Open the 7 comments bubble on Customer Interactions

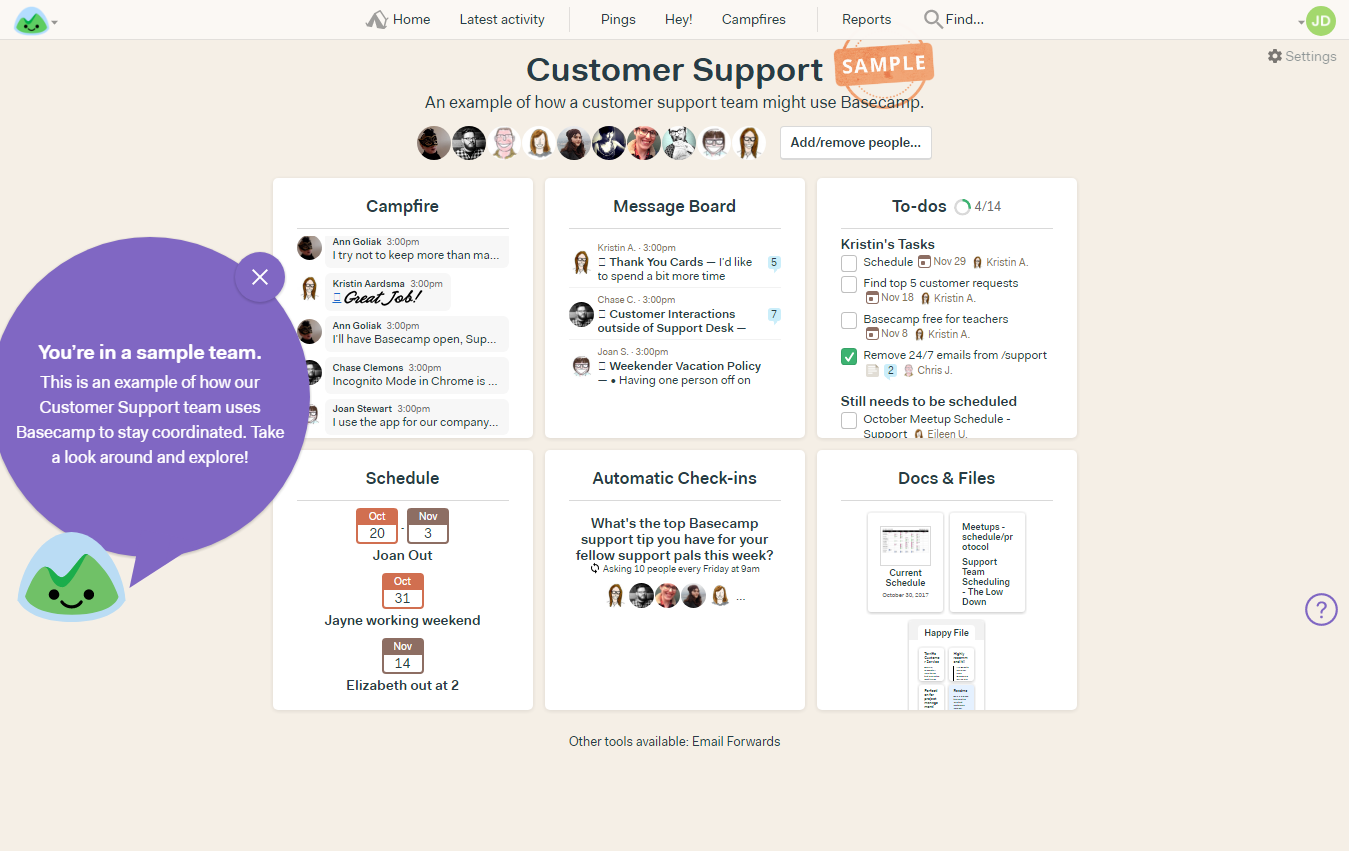(x=773, y=315)
